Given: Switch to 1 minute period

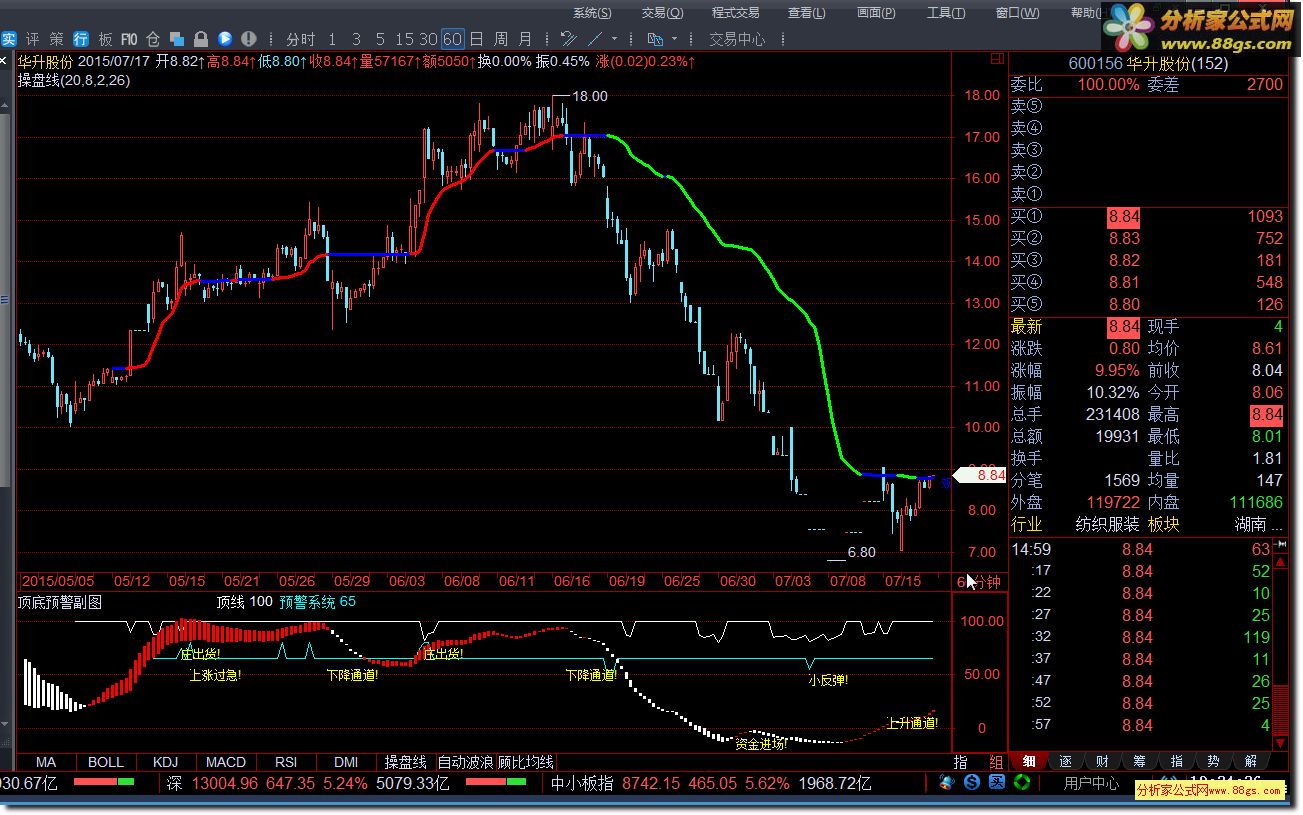Looking at the screenshot, I should pyautogui.click(x=332, y=39).
